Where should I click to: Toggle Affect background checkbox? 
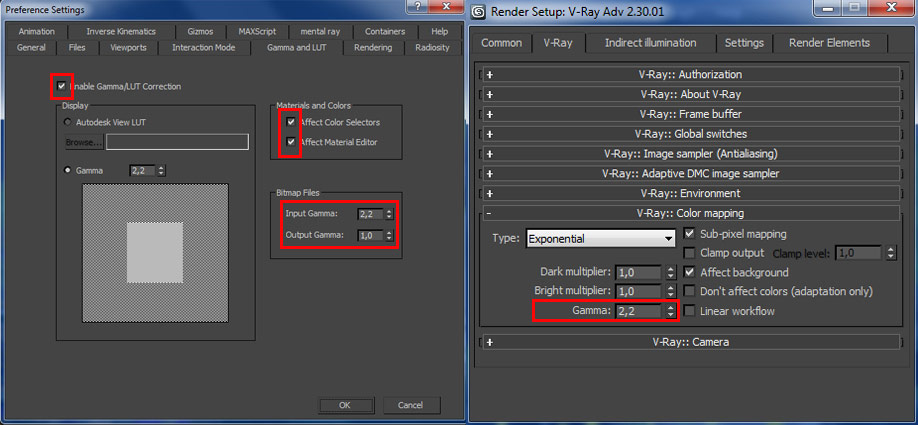(x=690, y=272)
